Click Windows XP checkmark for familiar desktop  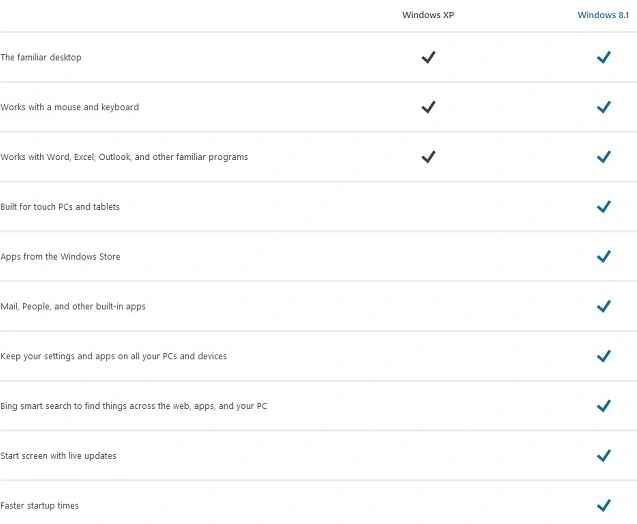tap(428, 57)
